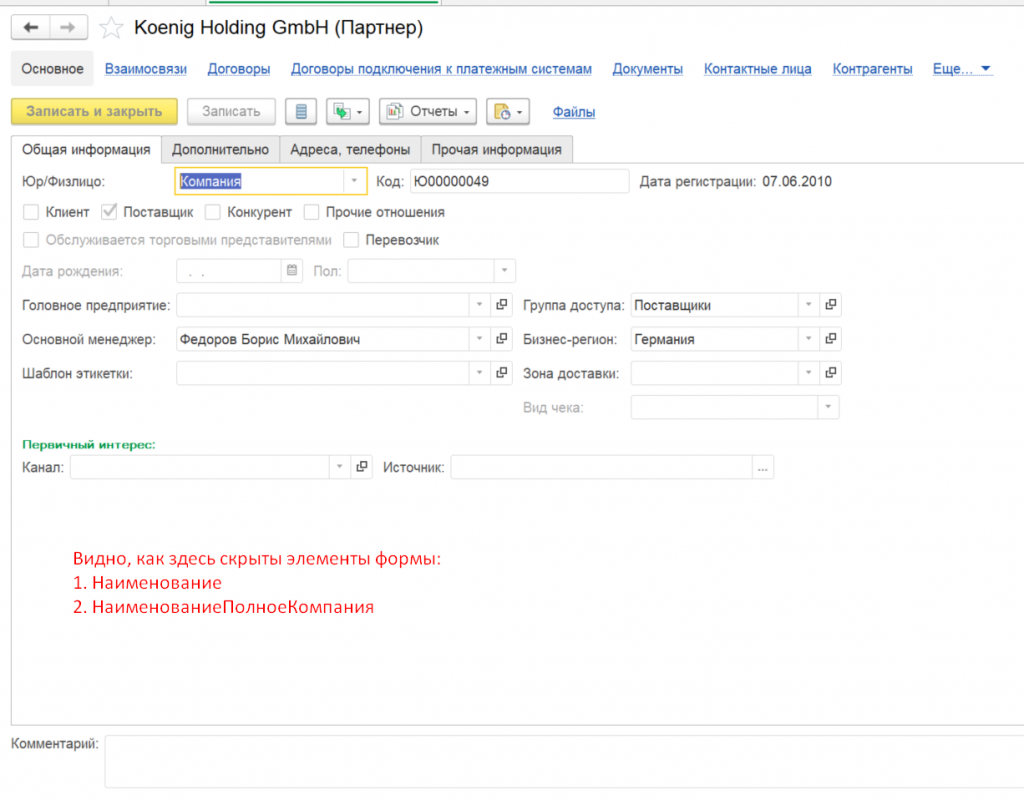
Task: Enable the Клиент checkbox
Action: [x=31, y=212]
